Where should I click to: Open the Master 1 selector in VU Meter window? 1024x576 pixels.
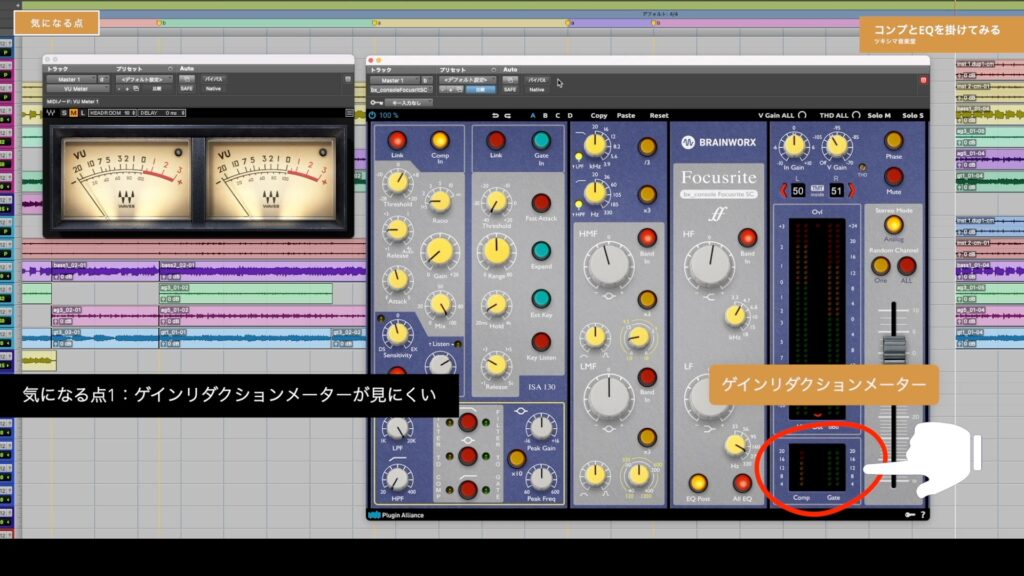pyautogui.click(x=70, y=79)
